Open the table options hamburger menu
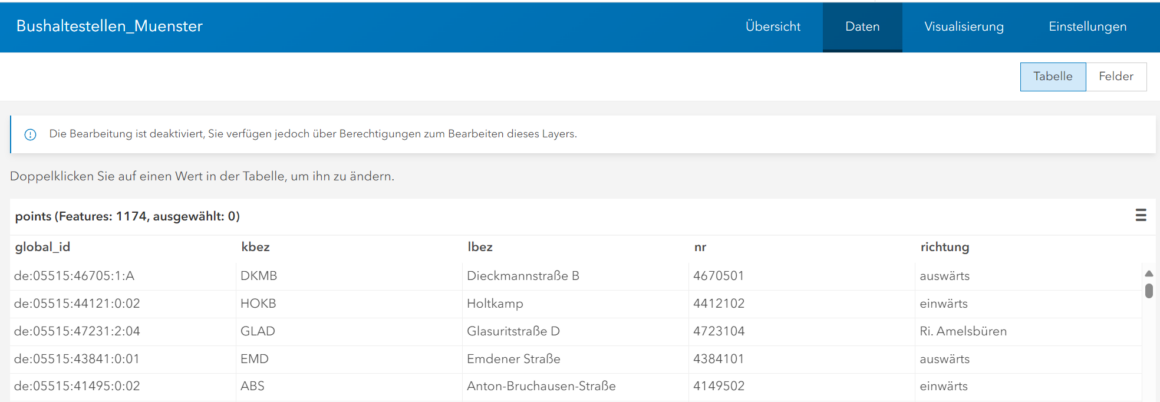The height and width of the screenshot is (402, 1160). click(x=1140, y=215)
